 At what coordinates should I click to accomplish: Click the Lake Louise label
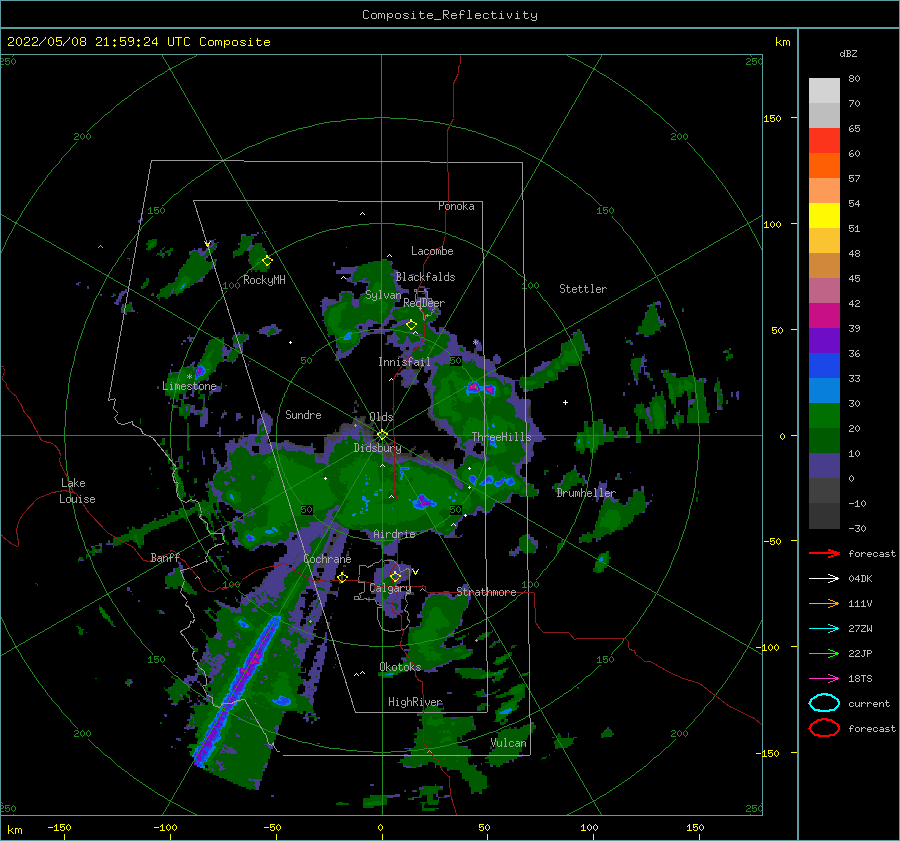pos(78,491)
